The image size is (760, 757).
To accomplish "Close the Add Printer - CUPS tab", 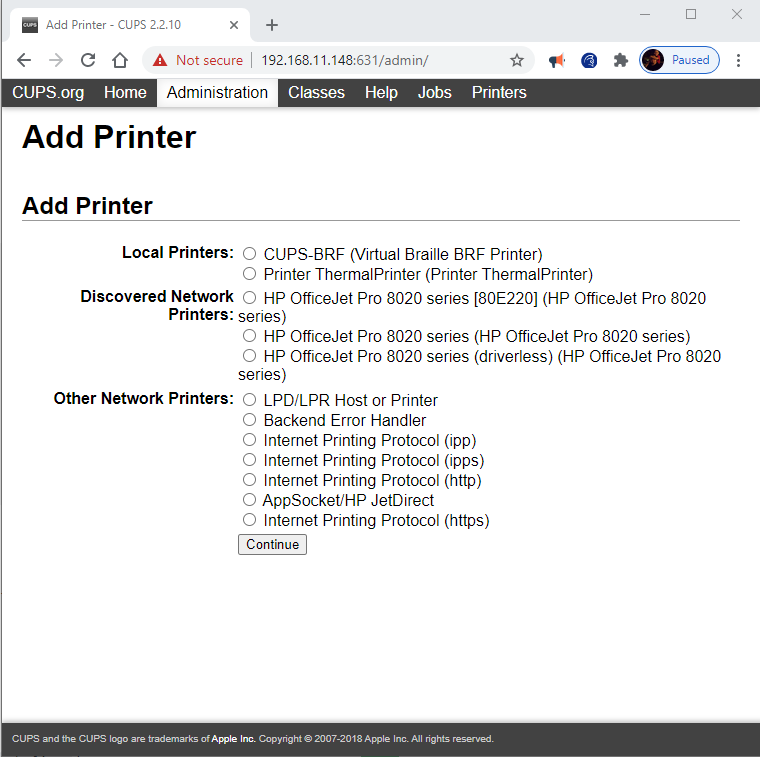I will point(234,25).
